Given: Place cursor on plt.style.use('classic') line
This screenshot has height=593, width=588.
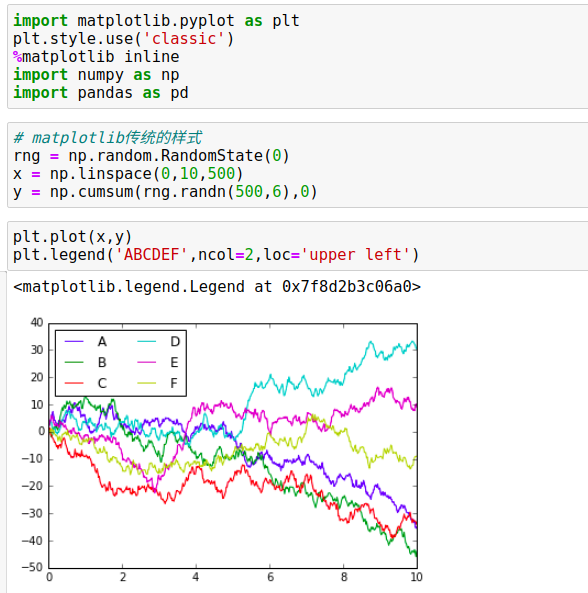Looking at the screenshot, I should [124, 39].
